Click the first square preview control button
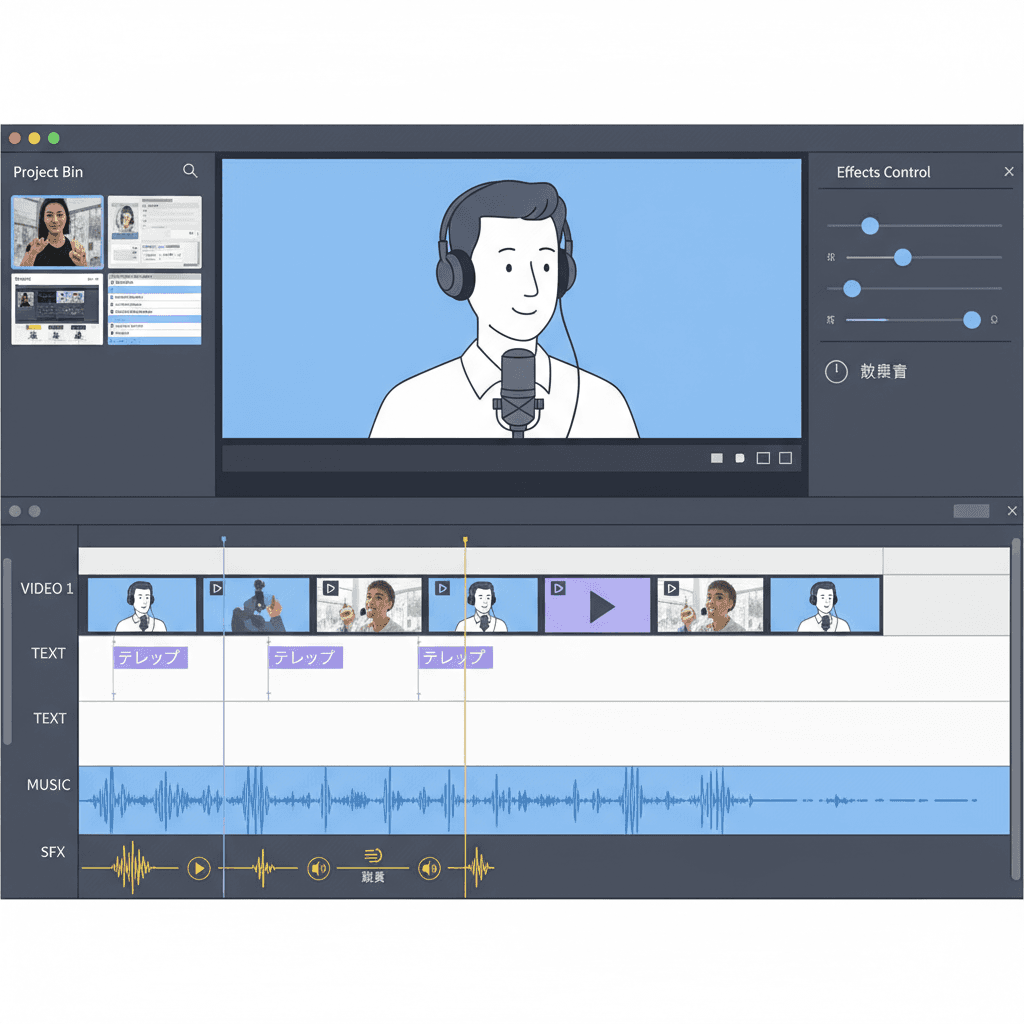Image resolution: width=1024 pixels, height=1024 pixels. pos(716,458)
